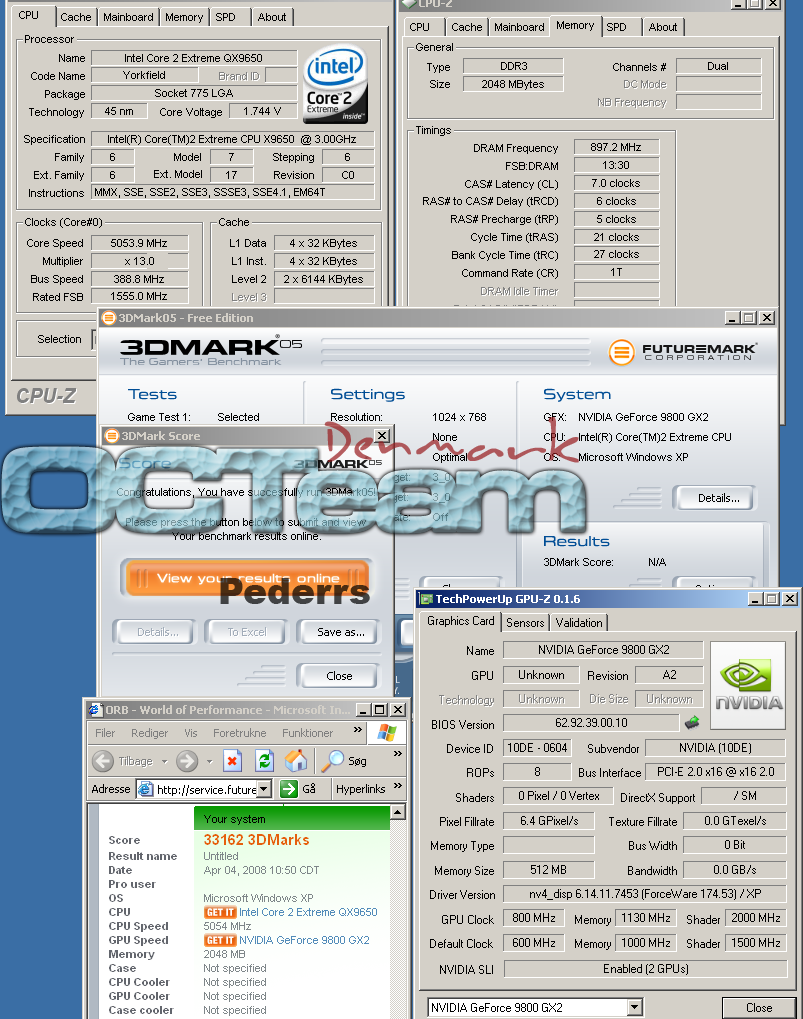
Task: Open the Filer menu in Internet Explorer
Action: tap(105, 733)
